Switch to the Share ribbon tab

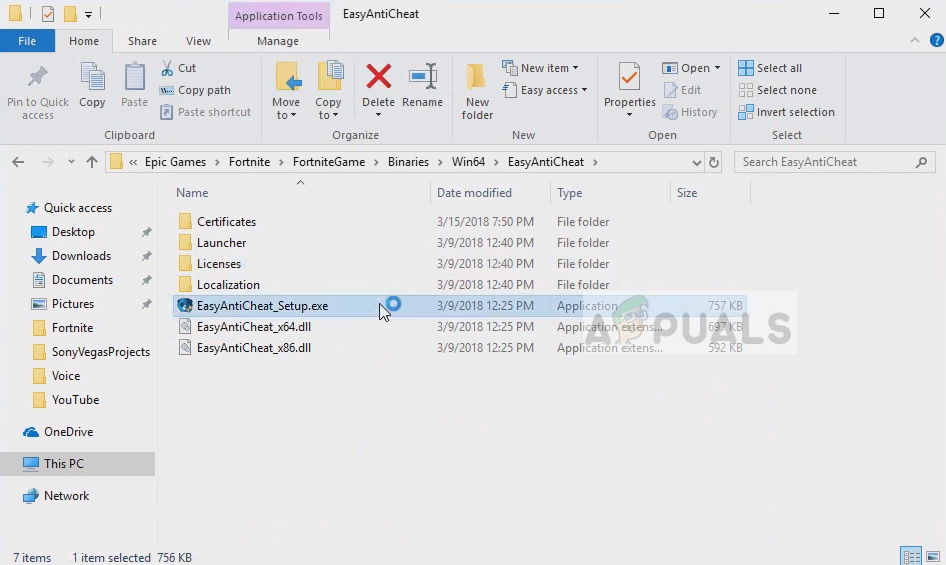click(x=142, y=41)
